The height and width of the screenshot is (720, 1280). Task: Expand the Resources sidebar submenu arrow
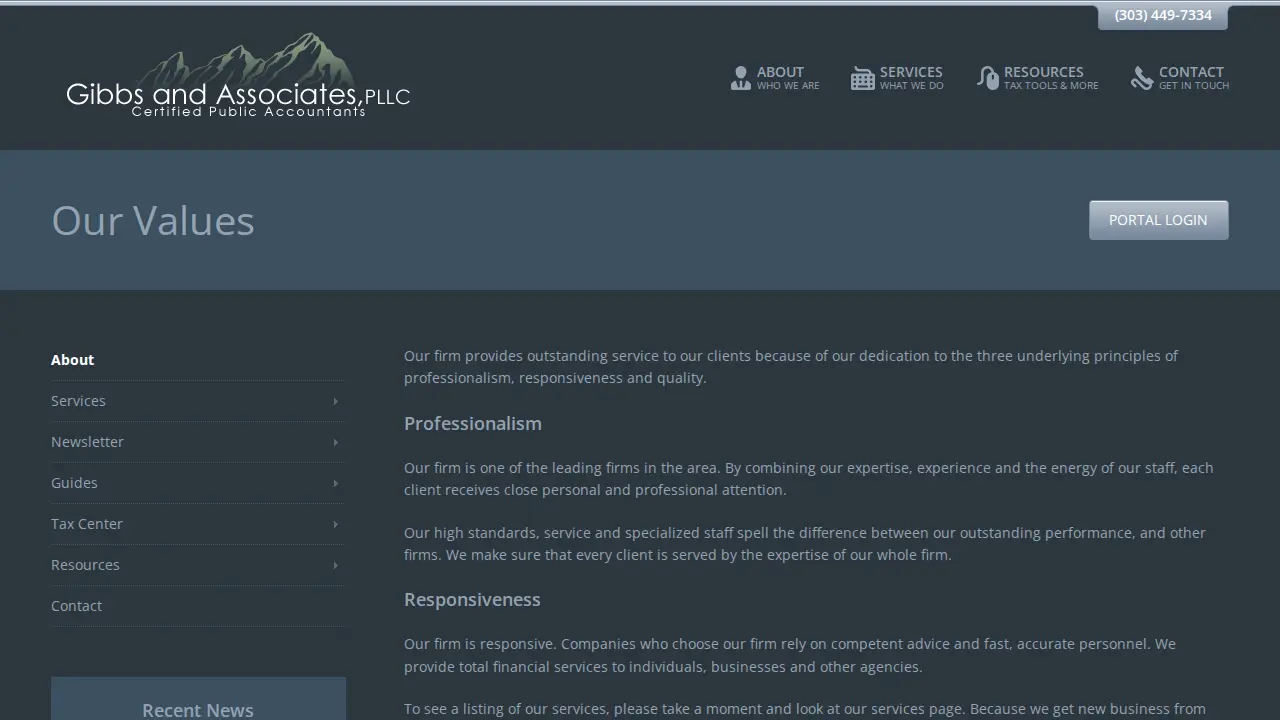click(335, 565)
